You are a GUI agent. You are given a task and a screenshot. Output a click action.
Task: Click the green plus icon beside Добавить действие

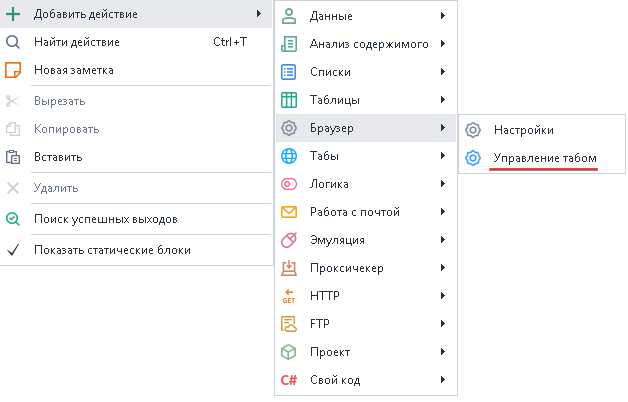click(x=13, y=14)
